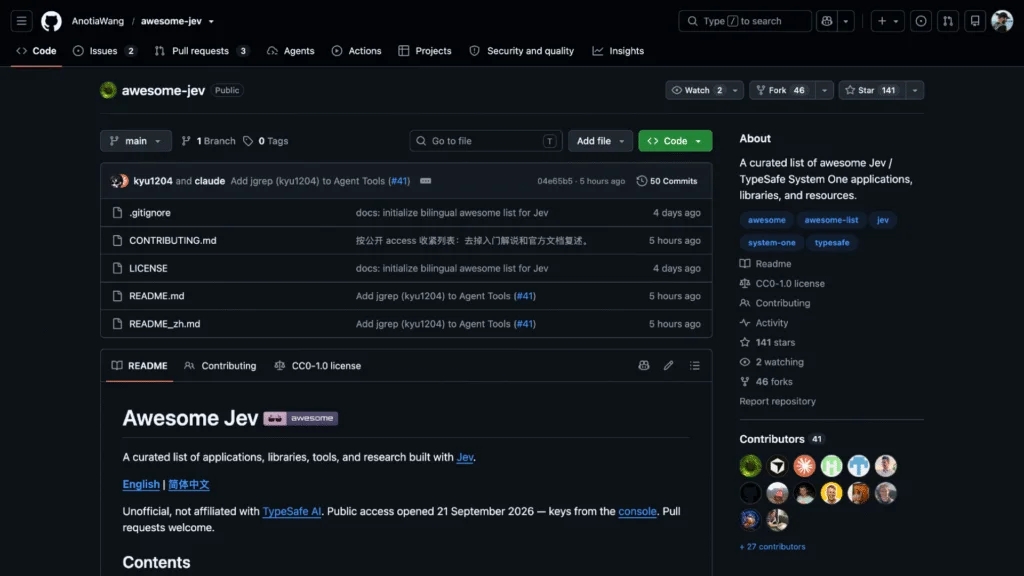Image resolution: width=1024 pixels, height=576 pixels.
Task: Go to the GitHub homepage logo
Action: 52,21
